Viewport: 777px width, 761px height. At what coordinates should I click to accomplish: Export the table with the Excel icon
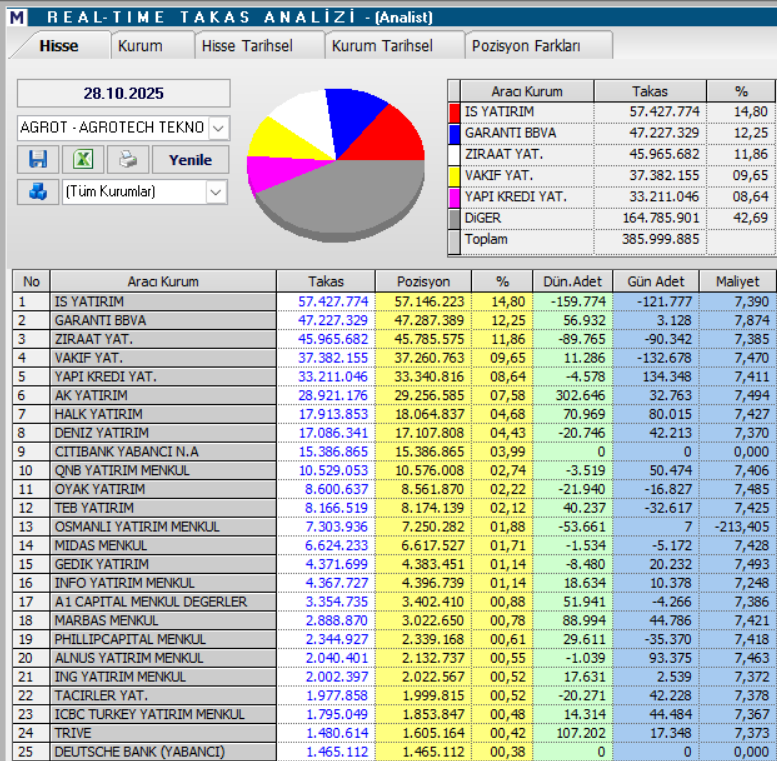click(x=82, y=159)
